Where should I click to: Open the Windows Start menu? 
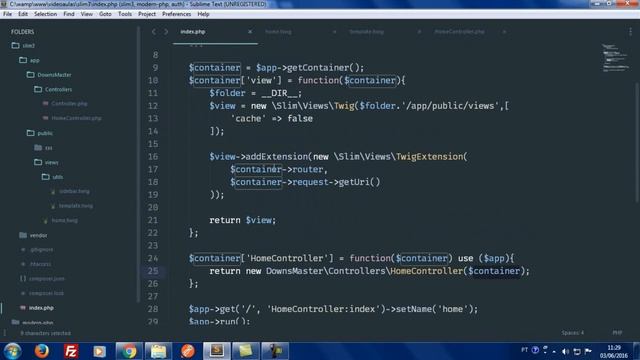(12, 351)
